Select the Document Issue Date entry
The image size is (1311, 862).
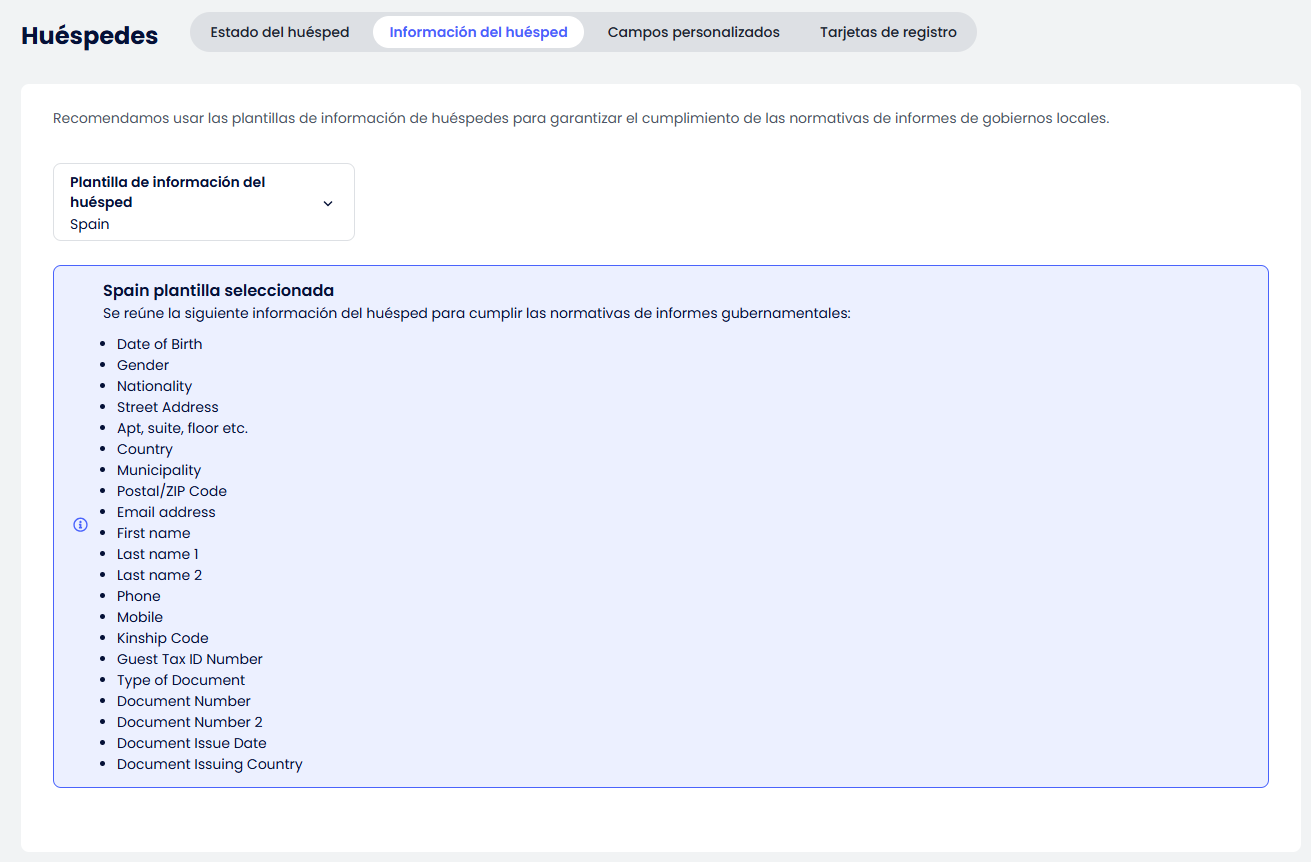coord(191,743)
